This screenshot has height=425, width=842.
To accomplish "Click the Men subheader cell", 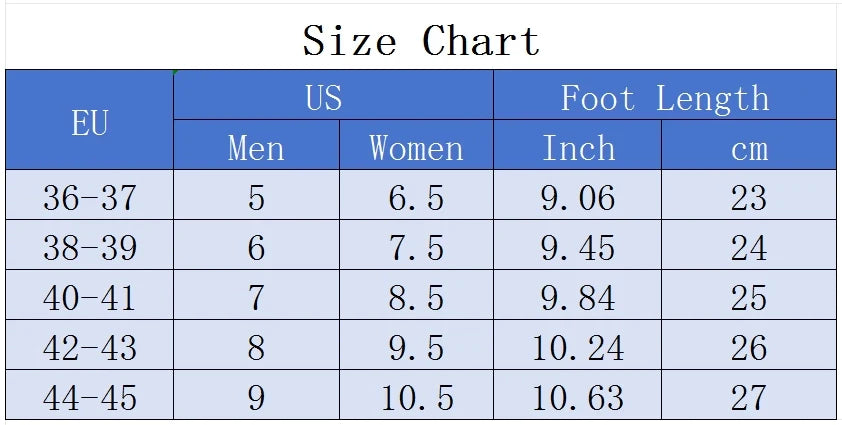I will click(x=256, y=148).
